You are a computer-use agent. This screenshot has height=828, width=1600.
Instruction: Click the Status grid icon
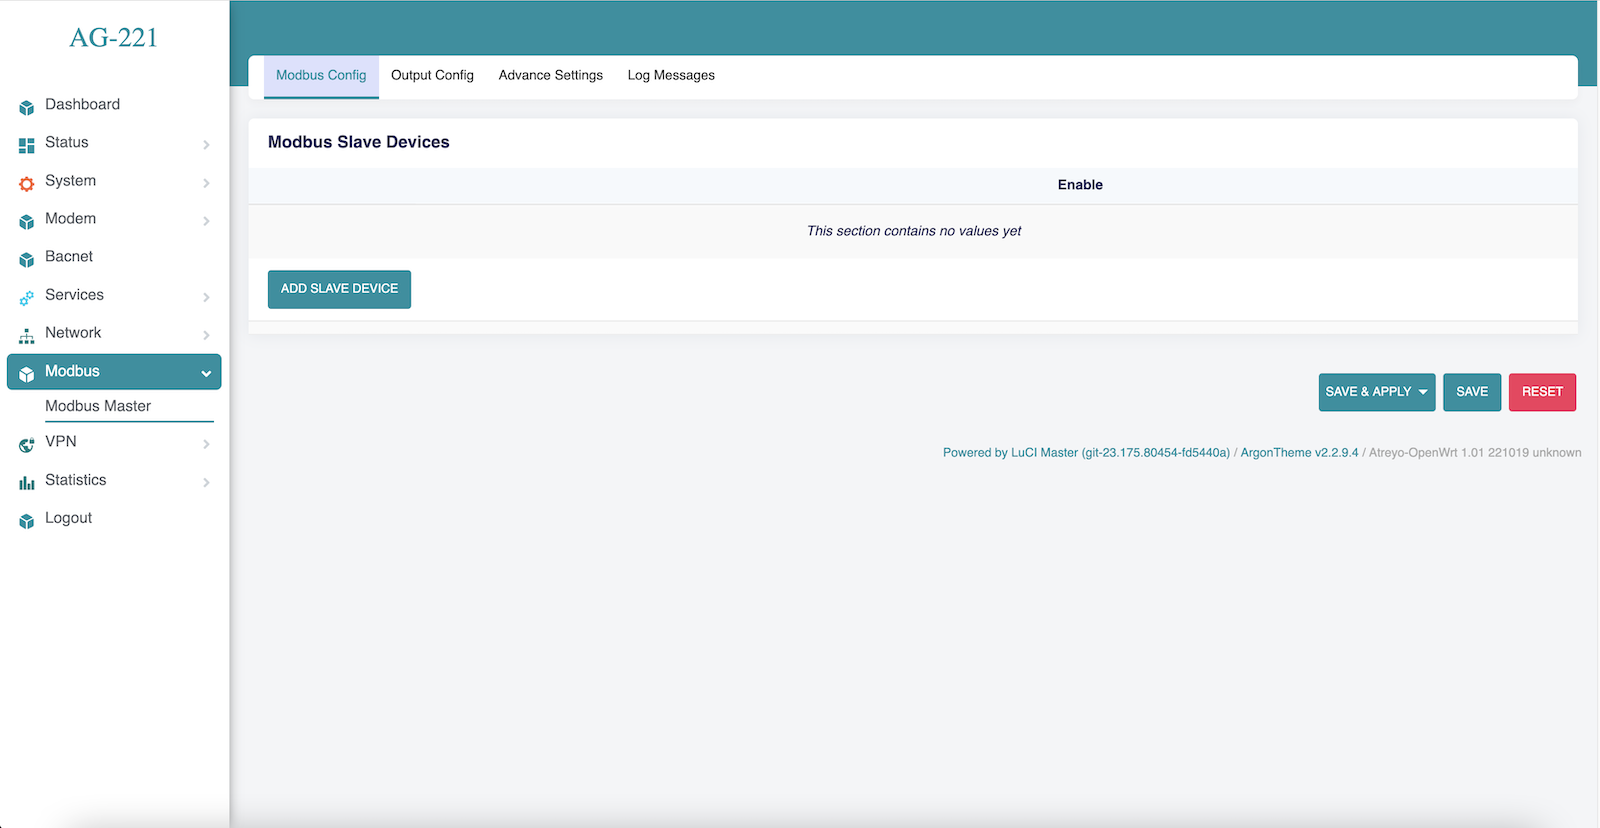27,145
